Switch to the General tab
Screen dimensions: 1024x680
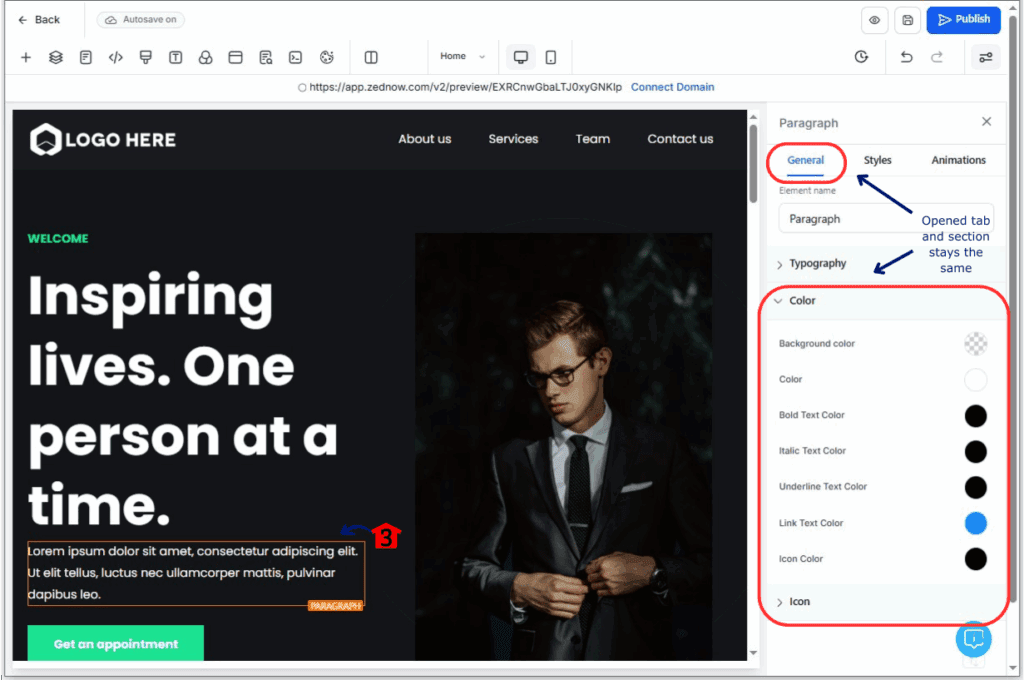coord(805,160)
